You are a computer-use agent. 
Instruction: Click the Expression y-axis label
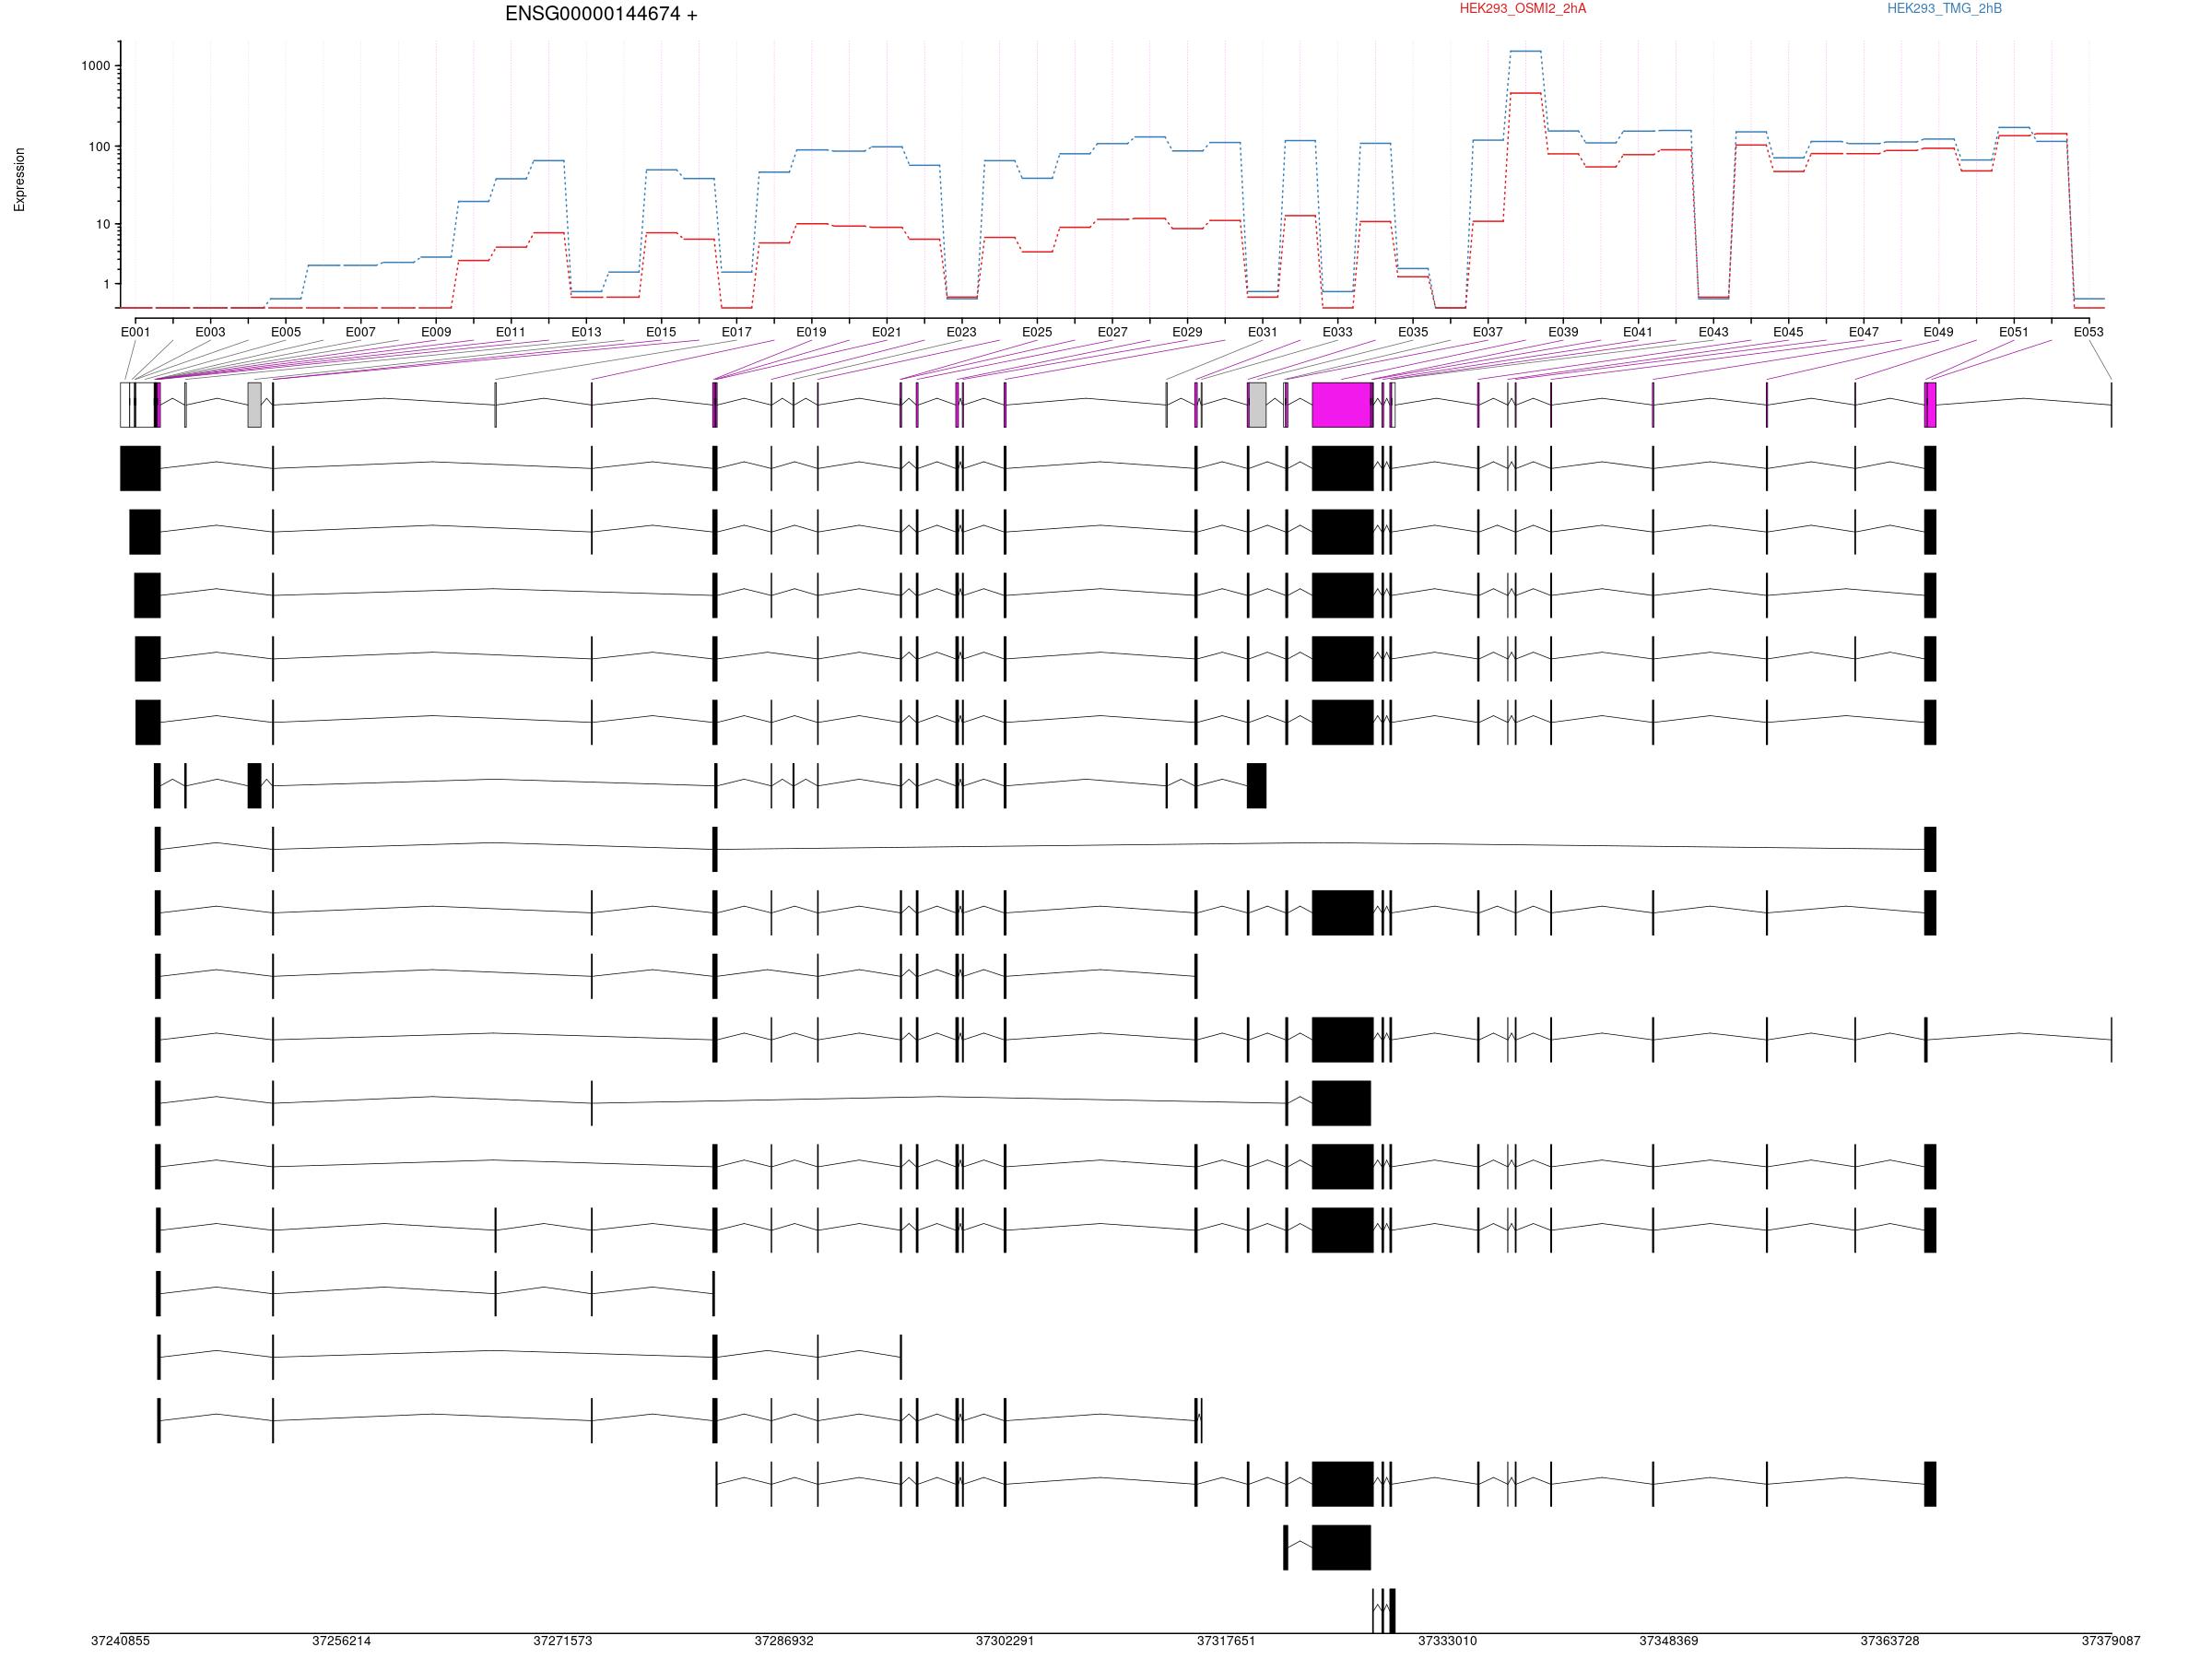19,180
